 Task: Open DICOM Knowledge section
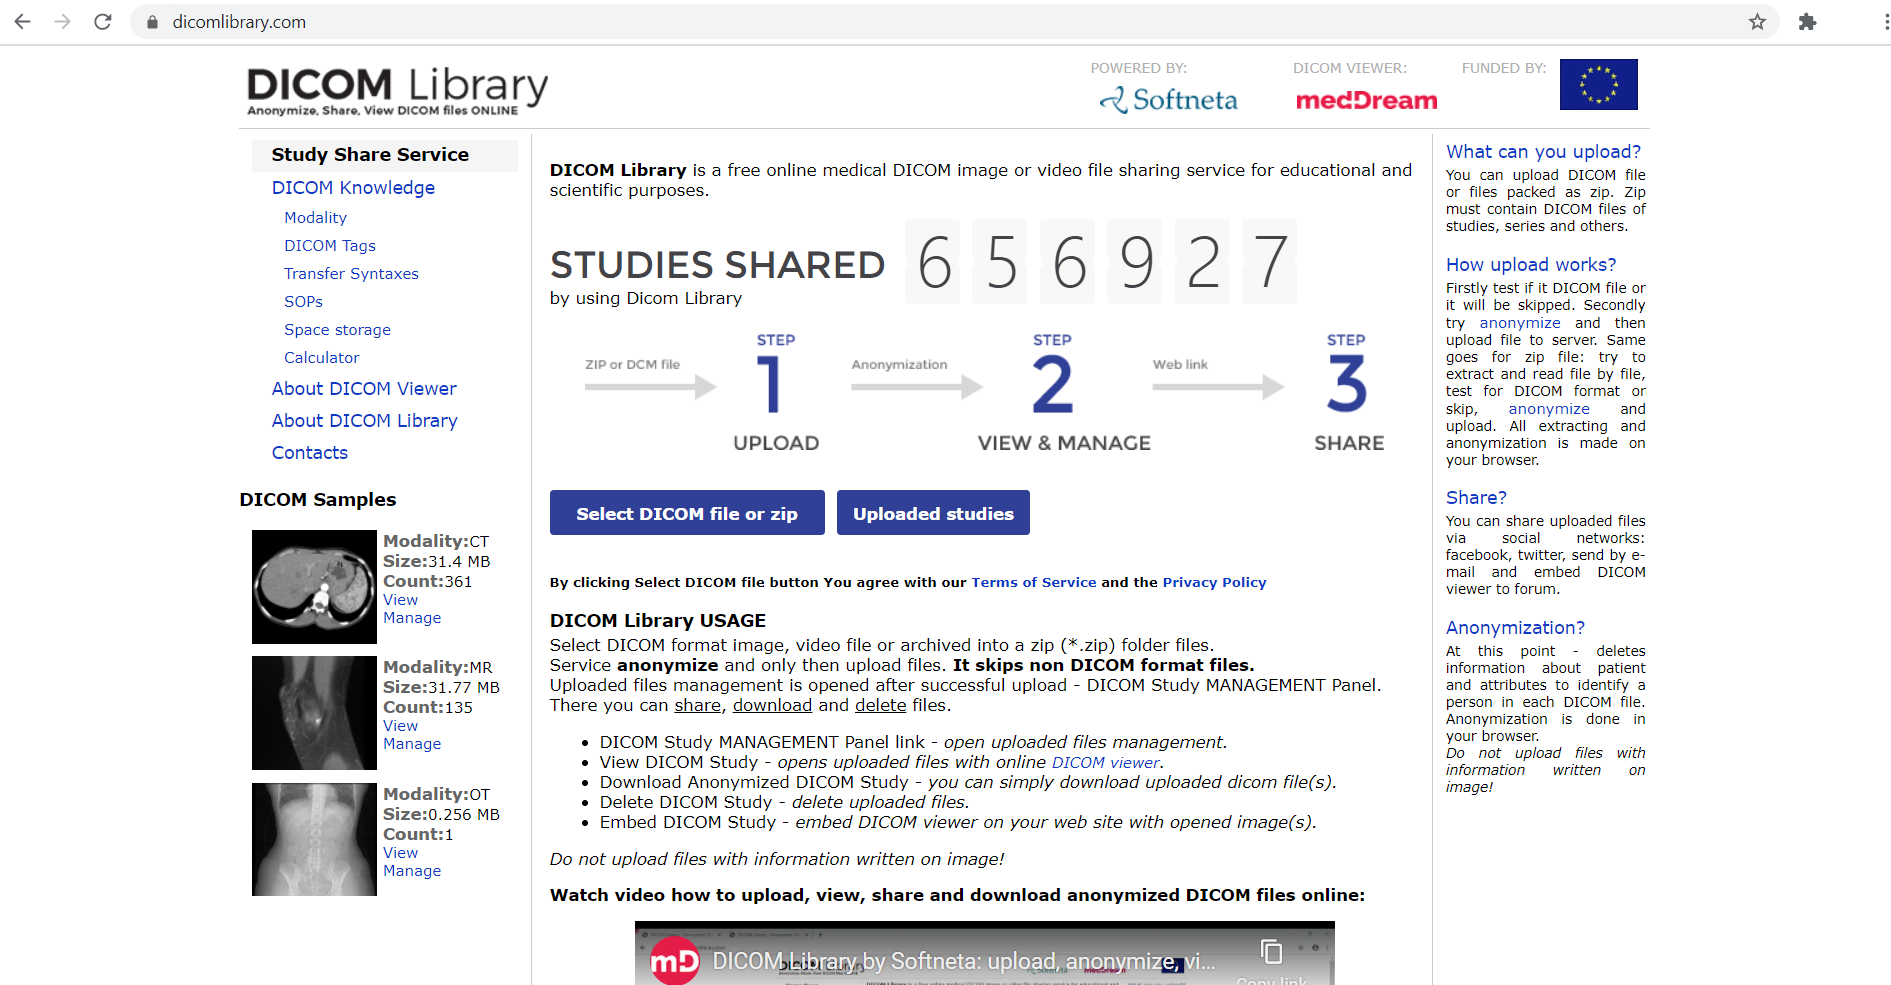point(353,188)
